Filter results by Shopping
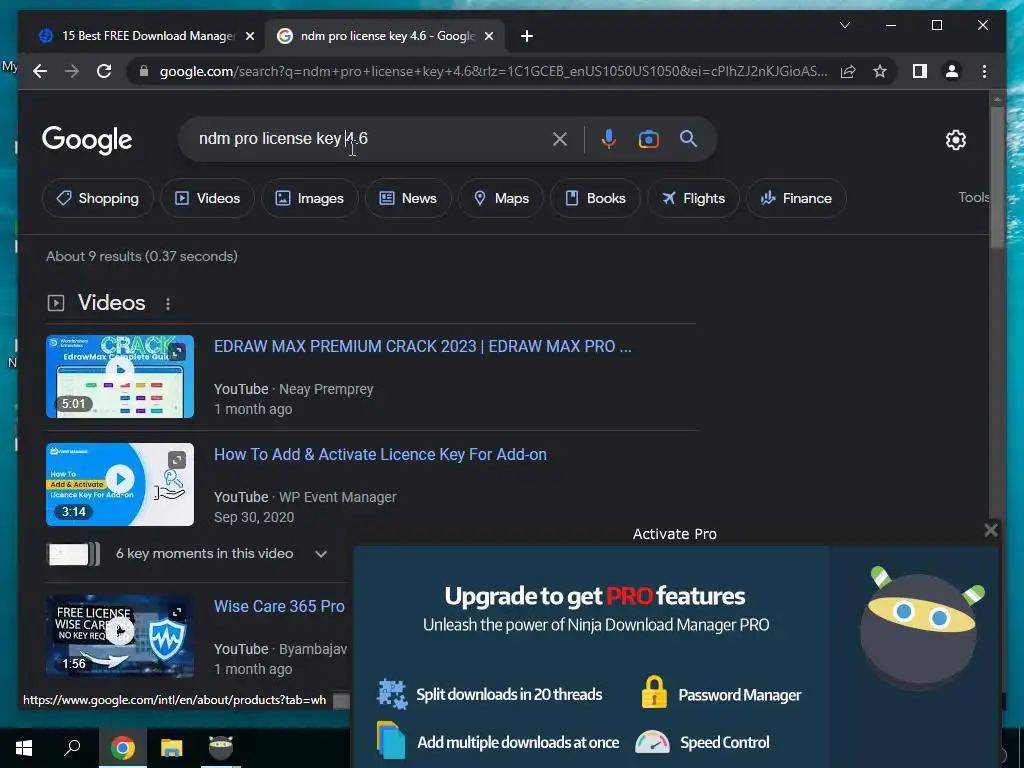This screenshot has height=768, width=1024. click(97, 198)
